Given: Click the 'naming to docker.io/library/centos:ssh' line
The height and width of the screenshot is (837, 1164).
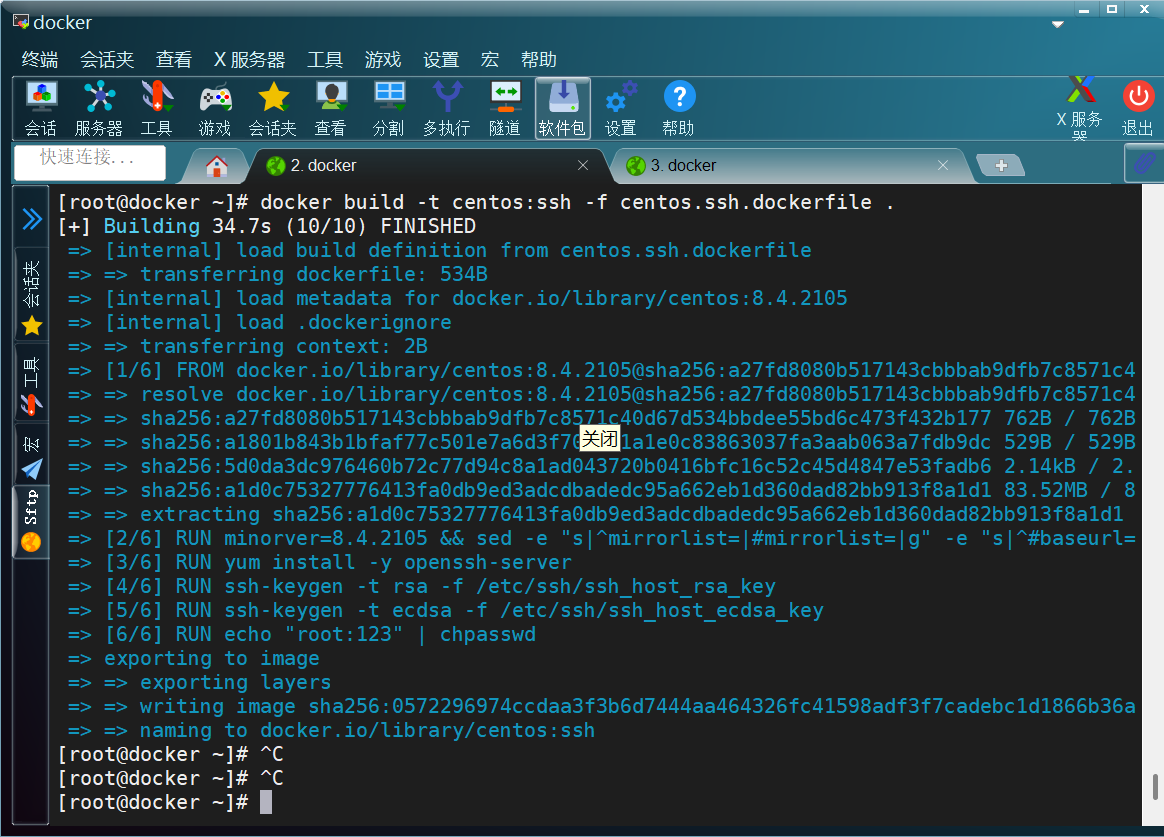Looking at the screenshot, I should point(331,730).
